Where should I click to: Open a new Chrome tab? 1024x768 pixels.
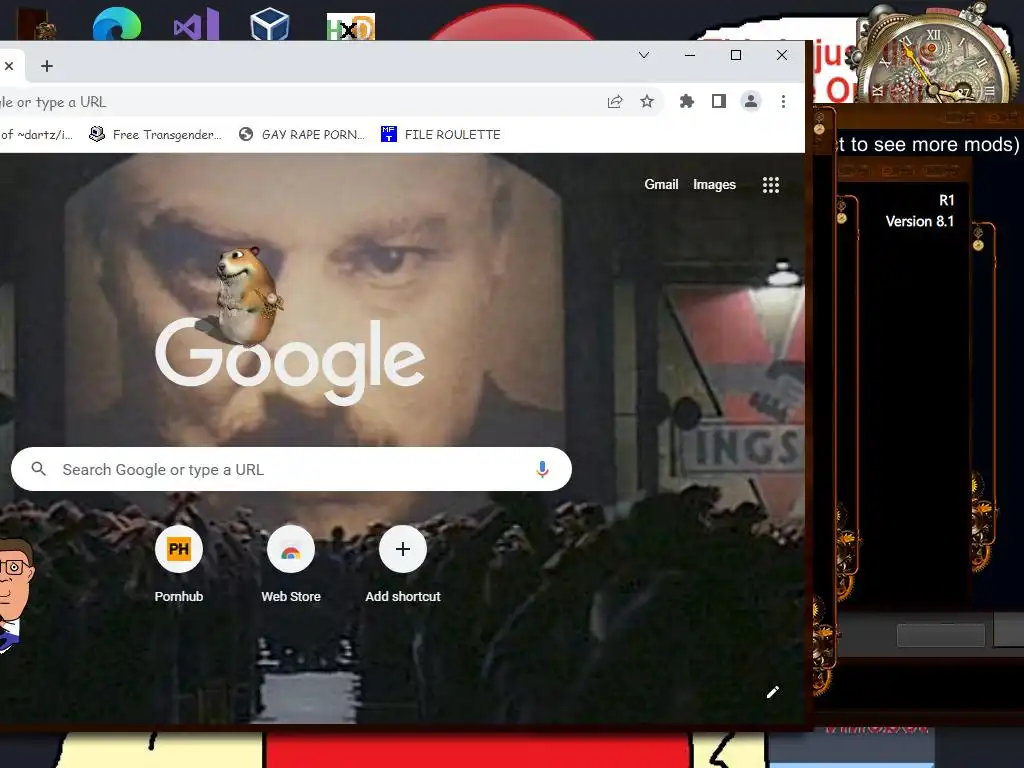point(47,66)
